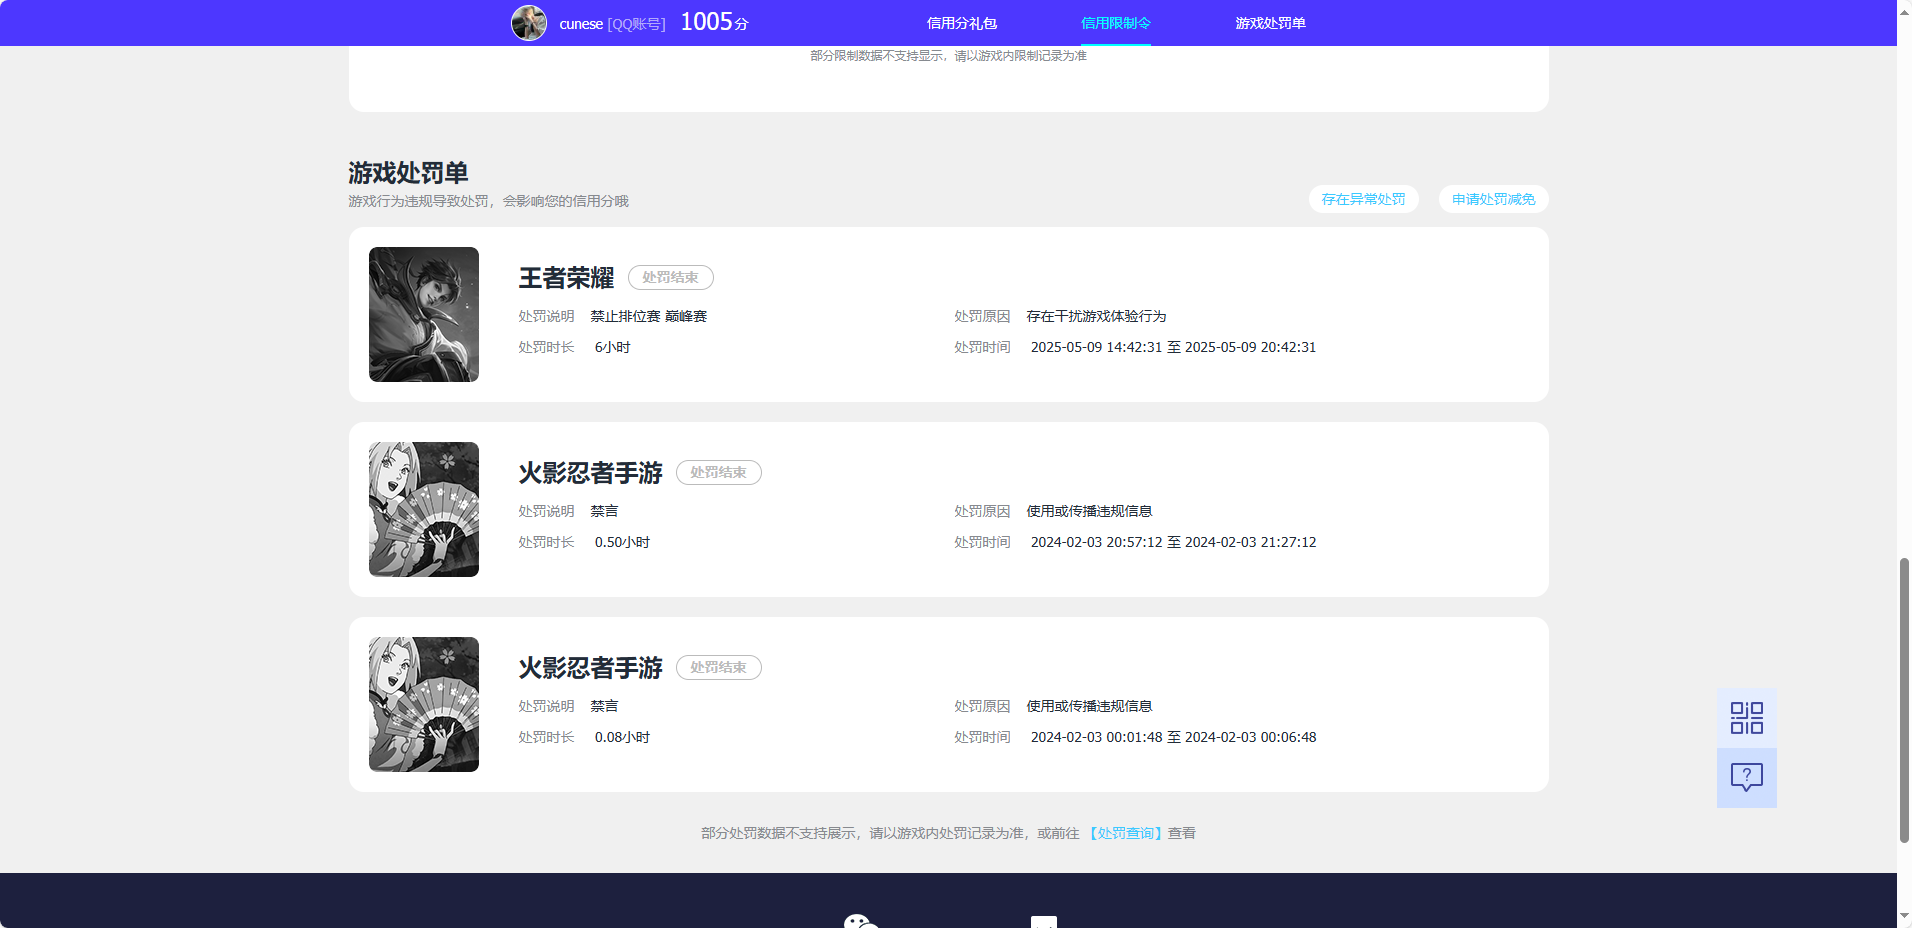Click the 禁止排位赛 巅峰赛 description
This screenshot has width=1912, height=928.
(648, 316)
